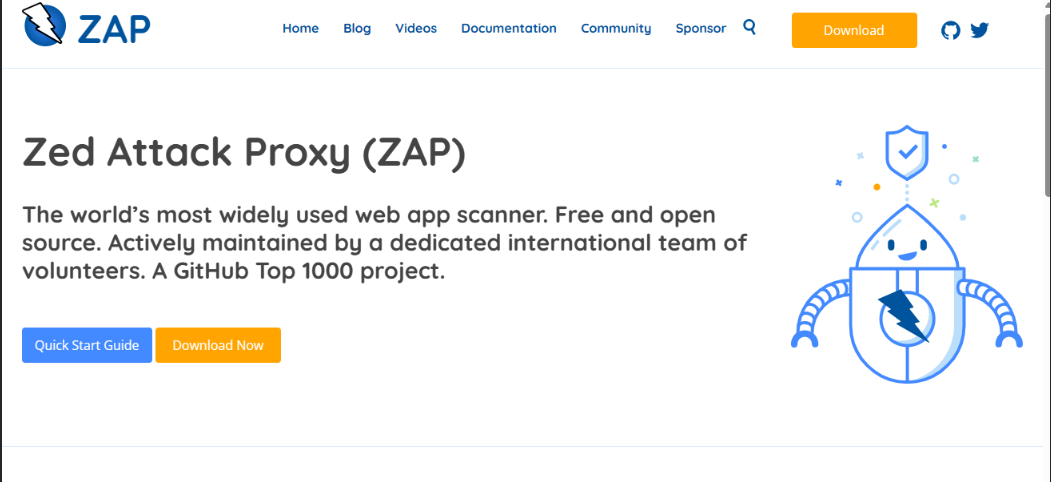Open the Twitter bird icon link

979,30
